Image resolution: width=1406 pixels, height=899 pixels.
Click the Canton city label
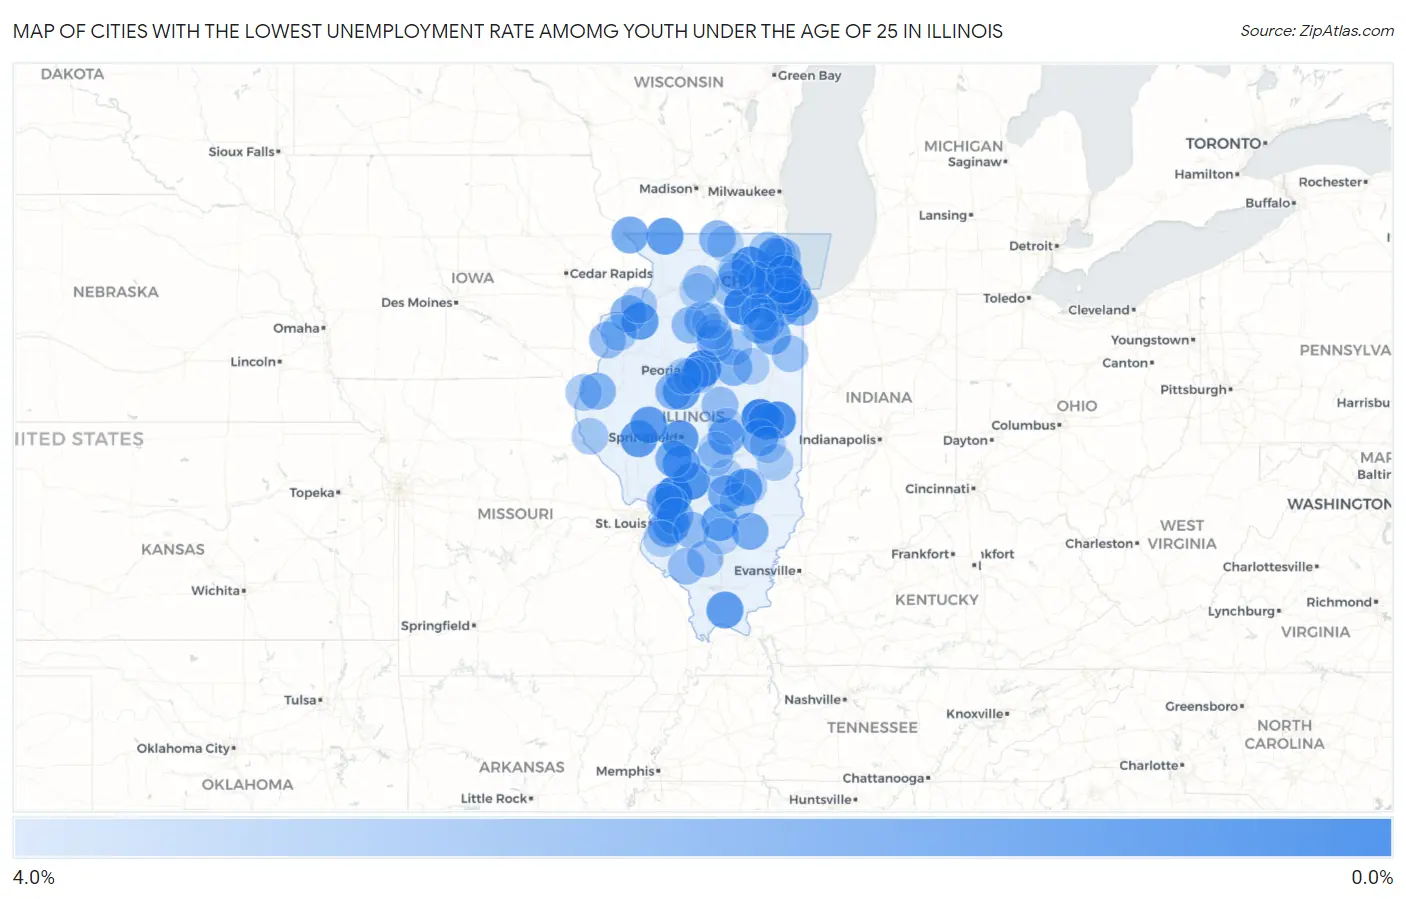click(x=1127, y=363)
